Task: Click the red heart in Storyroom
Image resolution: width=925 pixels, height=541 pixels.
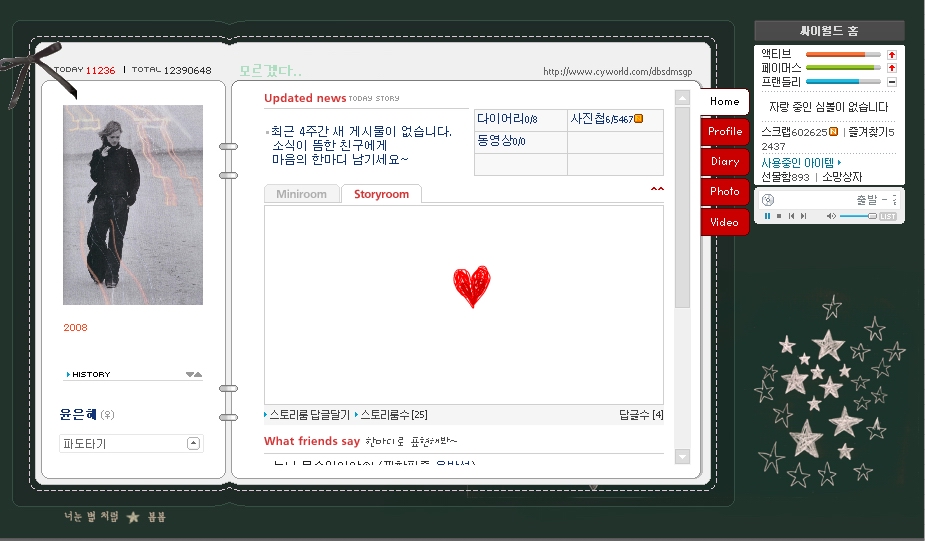Action: coord(472,287)
